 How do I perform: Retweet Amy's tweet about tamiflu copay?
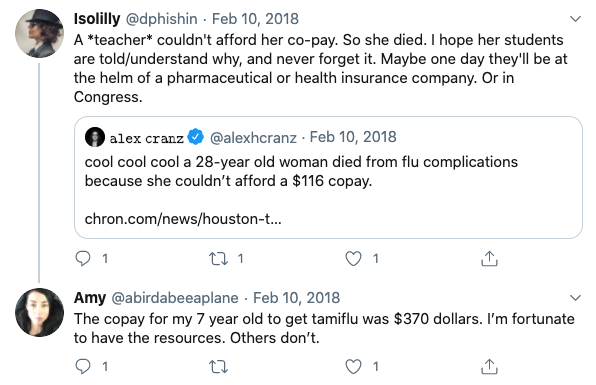pos(219,367)
